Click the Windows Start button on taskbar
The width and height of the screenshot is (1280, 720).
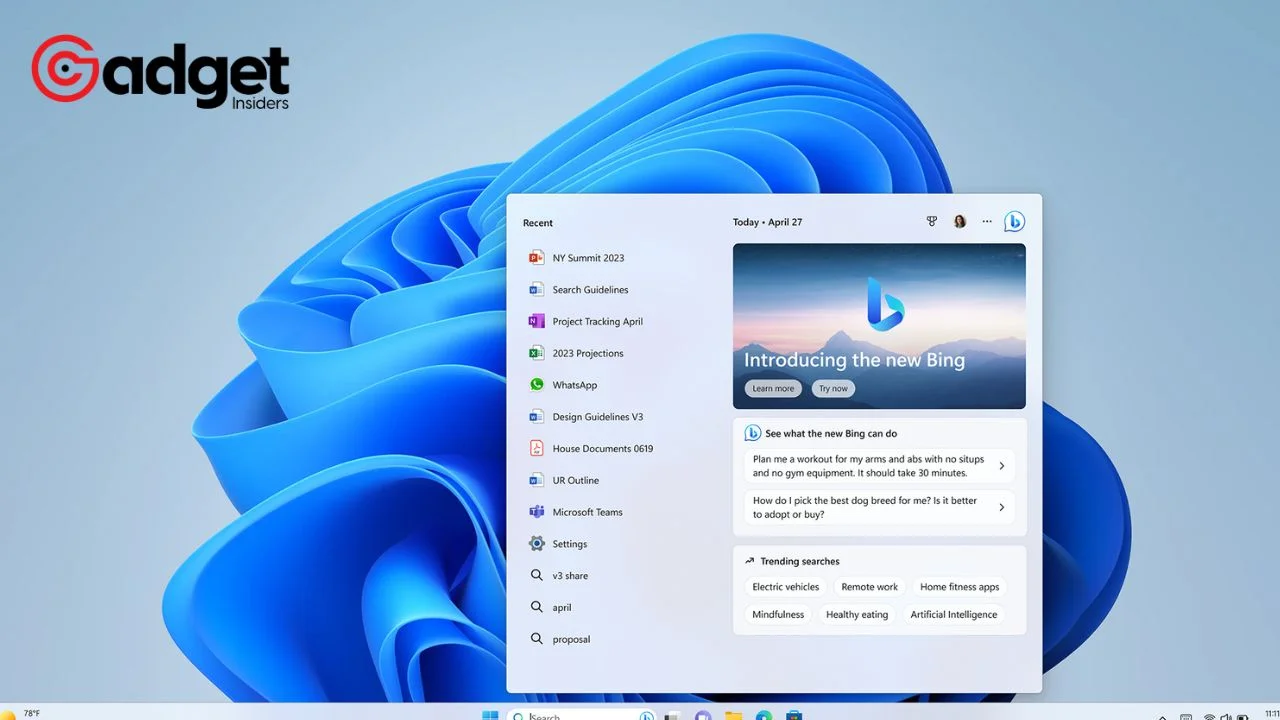coord(491,715)
